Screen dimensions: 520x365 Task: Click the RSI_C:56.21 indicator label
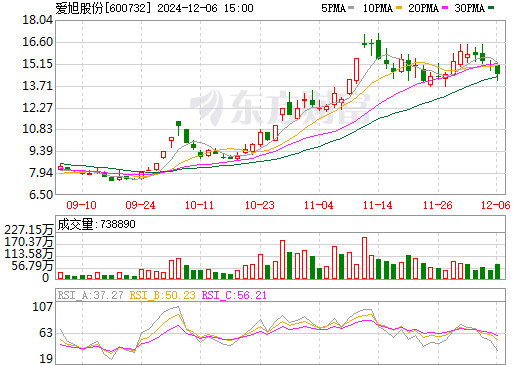[x=234, y=295]
